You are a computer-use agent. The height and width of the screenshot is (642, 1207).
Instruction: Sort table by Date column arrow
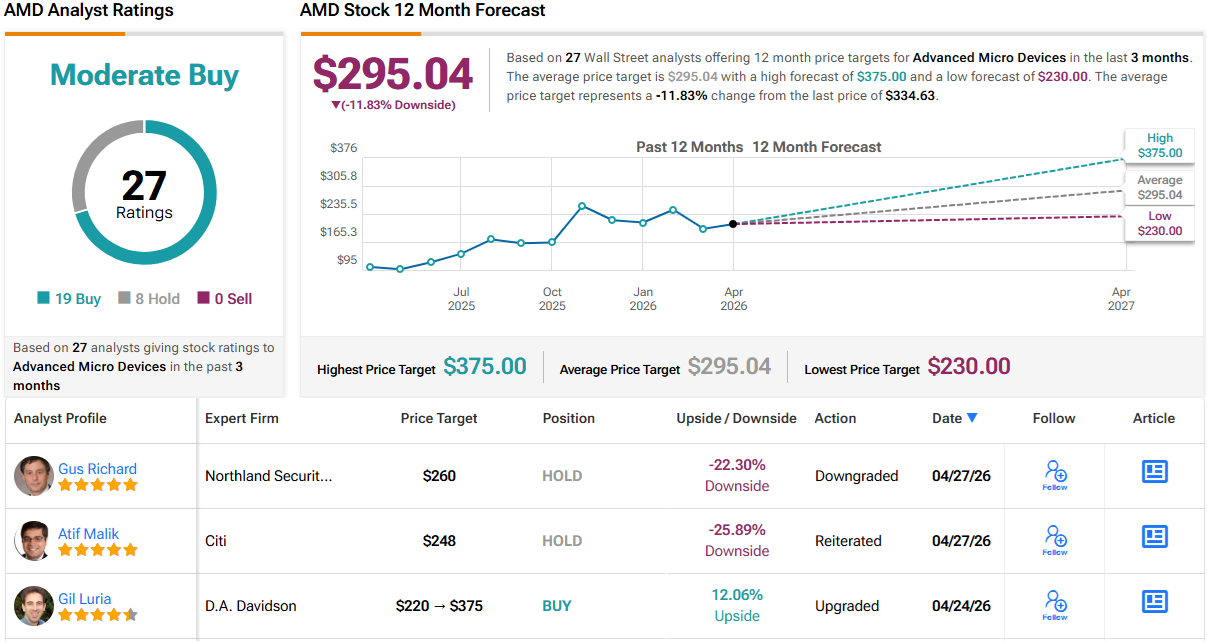pos(972,419)
